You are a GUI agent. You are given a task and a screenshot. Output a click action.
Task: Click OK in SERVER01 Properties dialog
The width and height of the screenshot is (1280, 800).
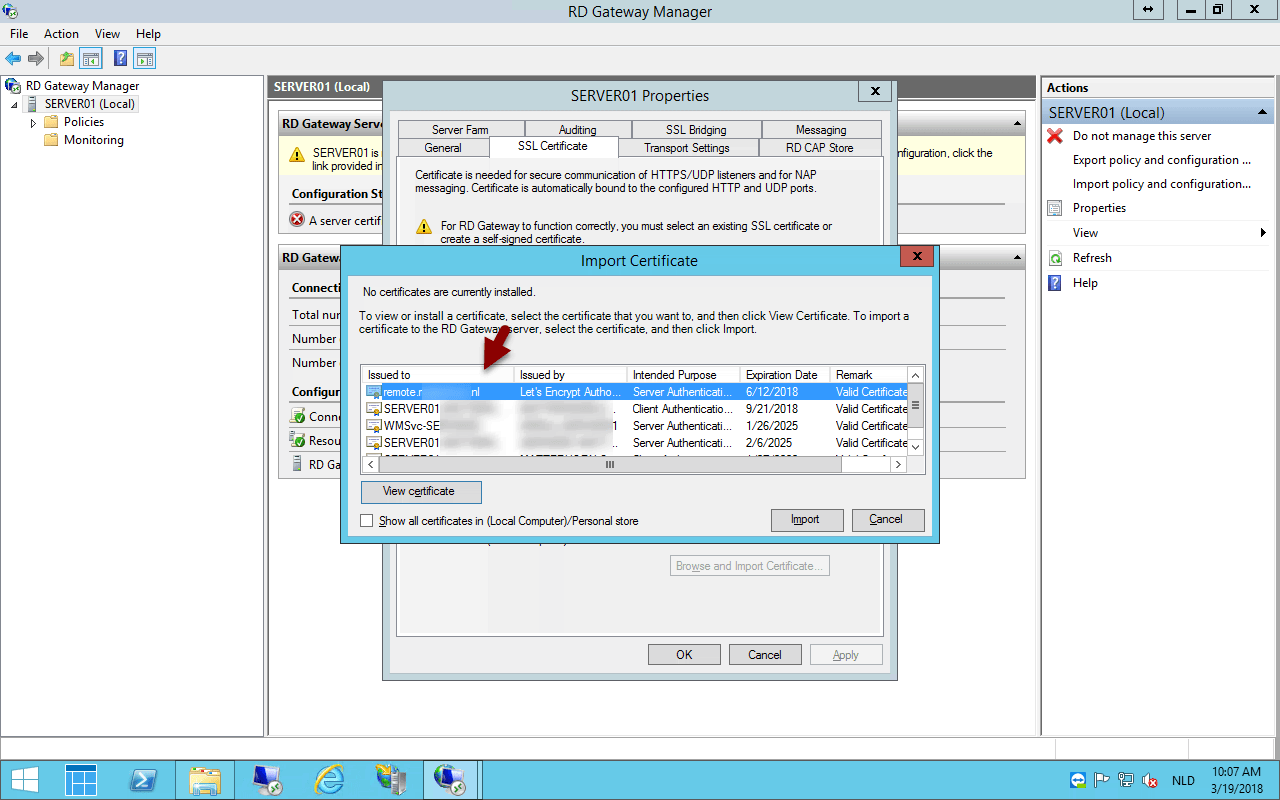(x=684, y=655)
